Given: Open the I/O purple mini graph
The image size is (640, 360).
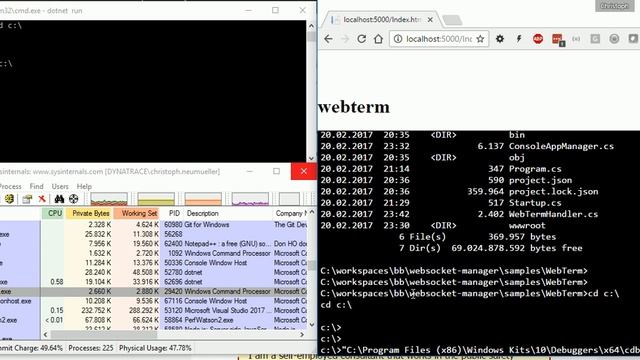Looking at the screenshot, I should point(250,199).
